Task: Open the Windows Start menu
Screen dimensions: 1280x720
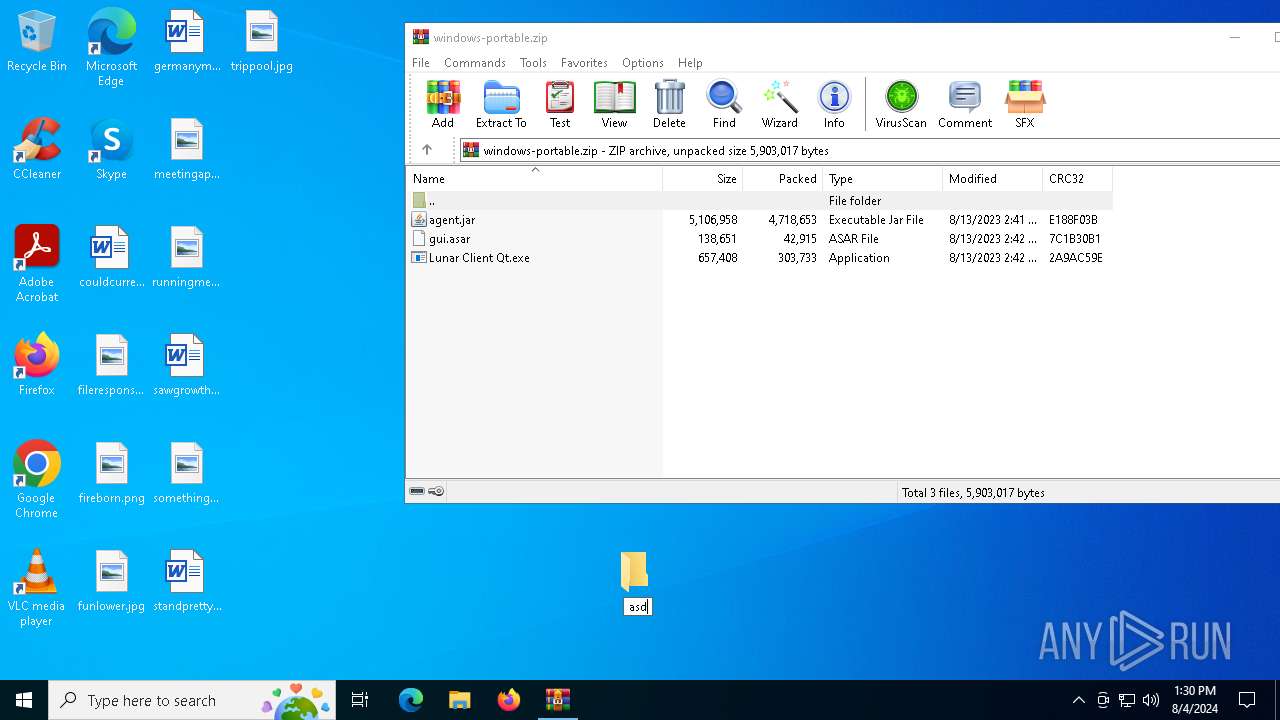Action: point(24,700)
